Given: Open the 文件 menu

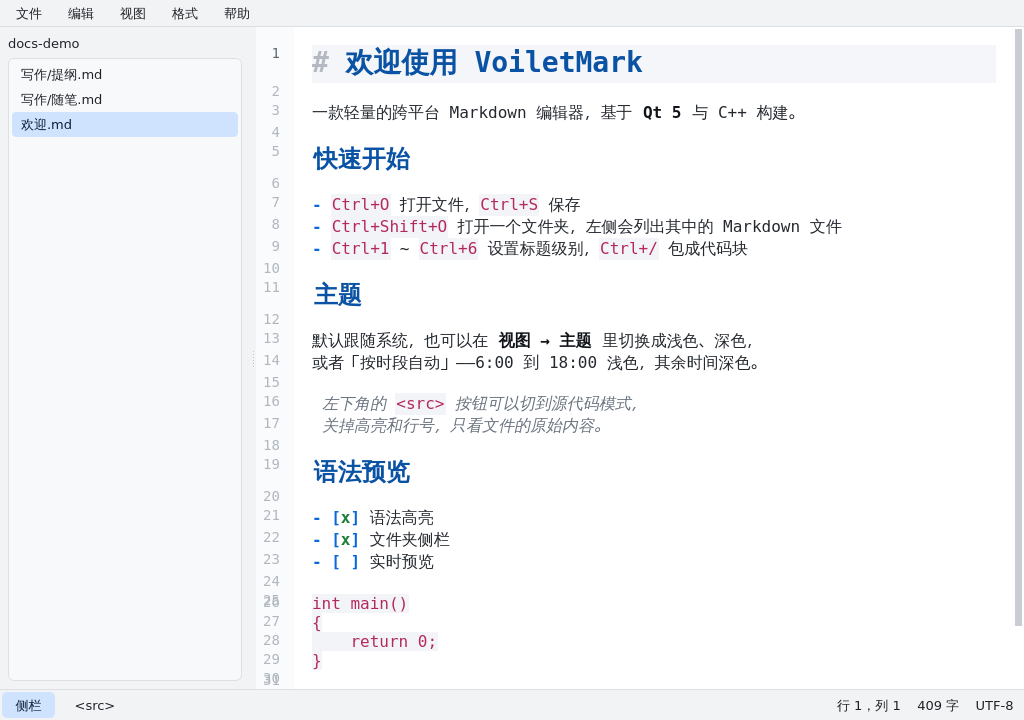Looking at the screenshot, I should click(29, 14).
